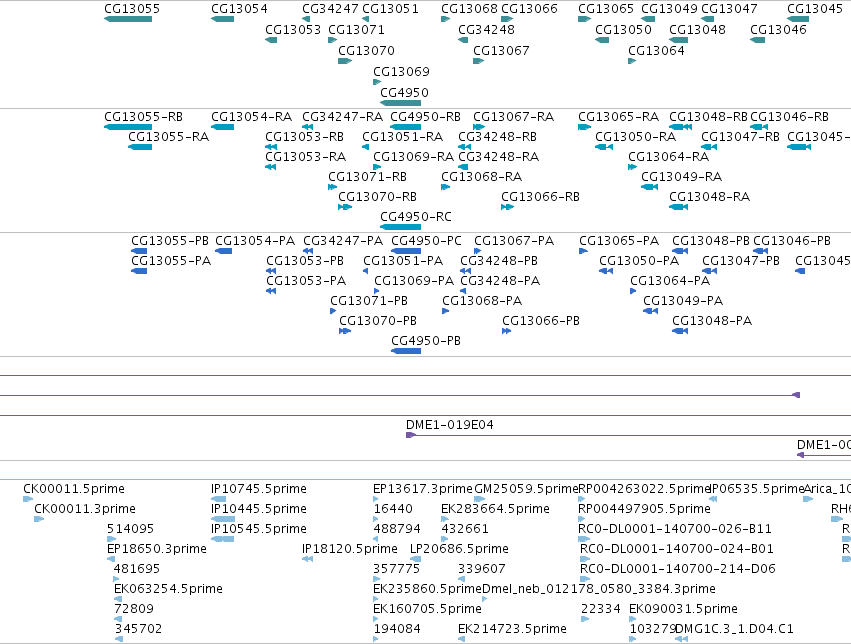The width and height of the screenshot is (851, 644).
Task: Select protein CG13048-PA
Action: coord(712,321)
